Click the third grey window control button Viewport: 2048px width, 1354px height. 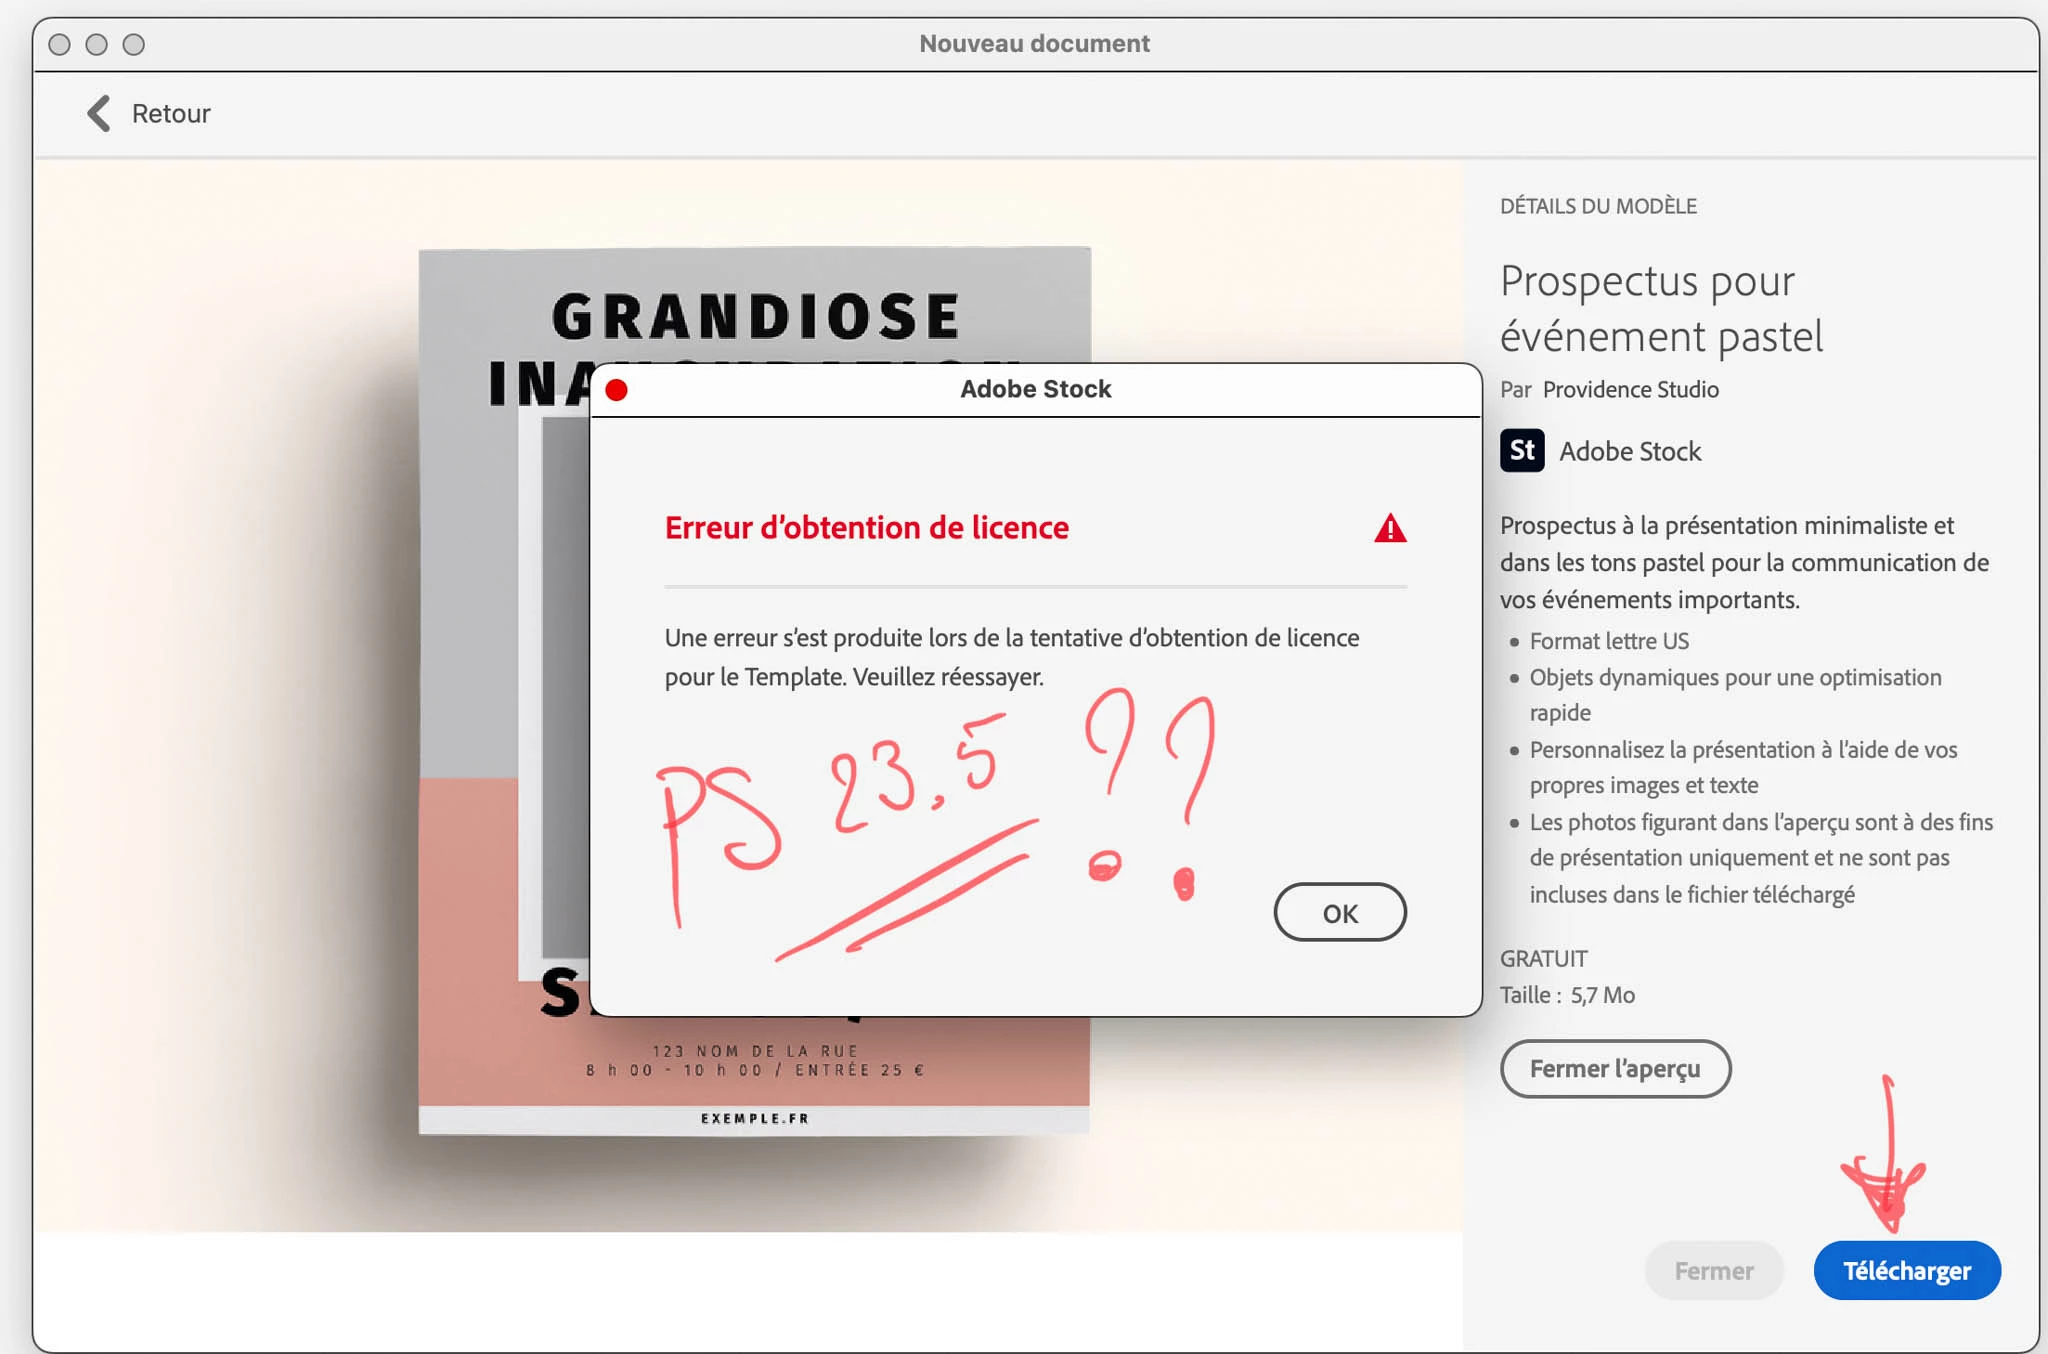pyautogui.click(x=133, y=45)
